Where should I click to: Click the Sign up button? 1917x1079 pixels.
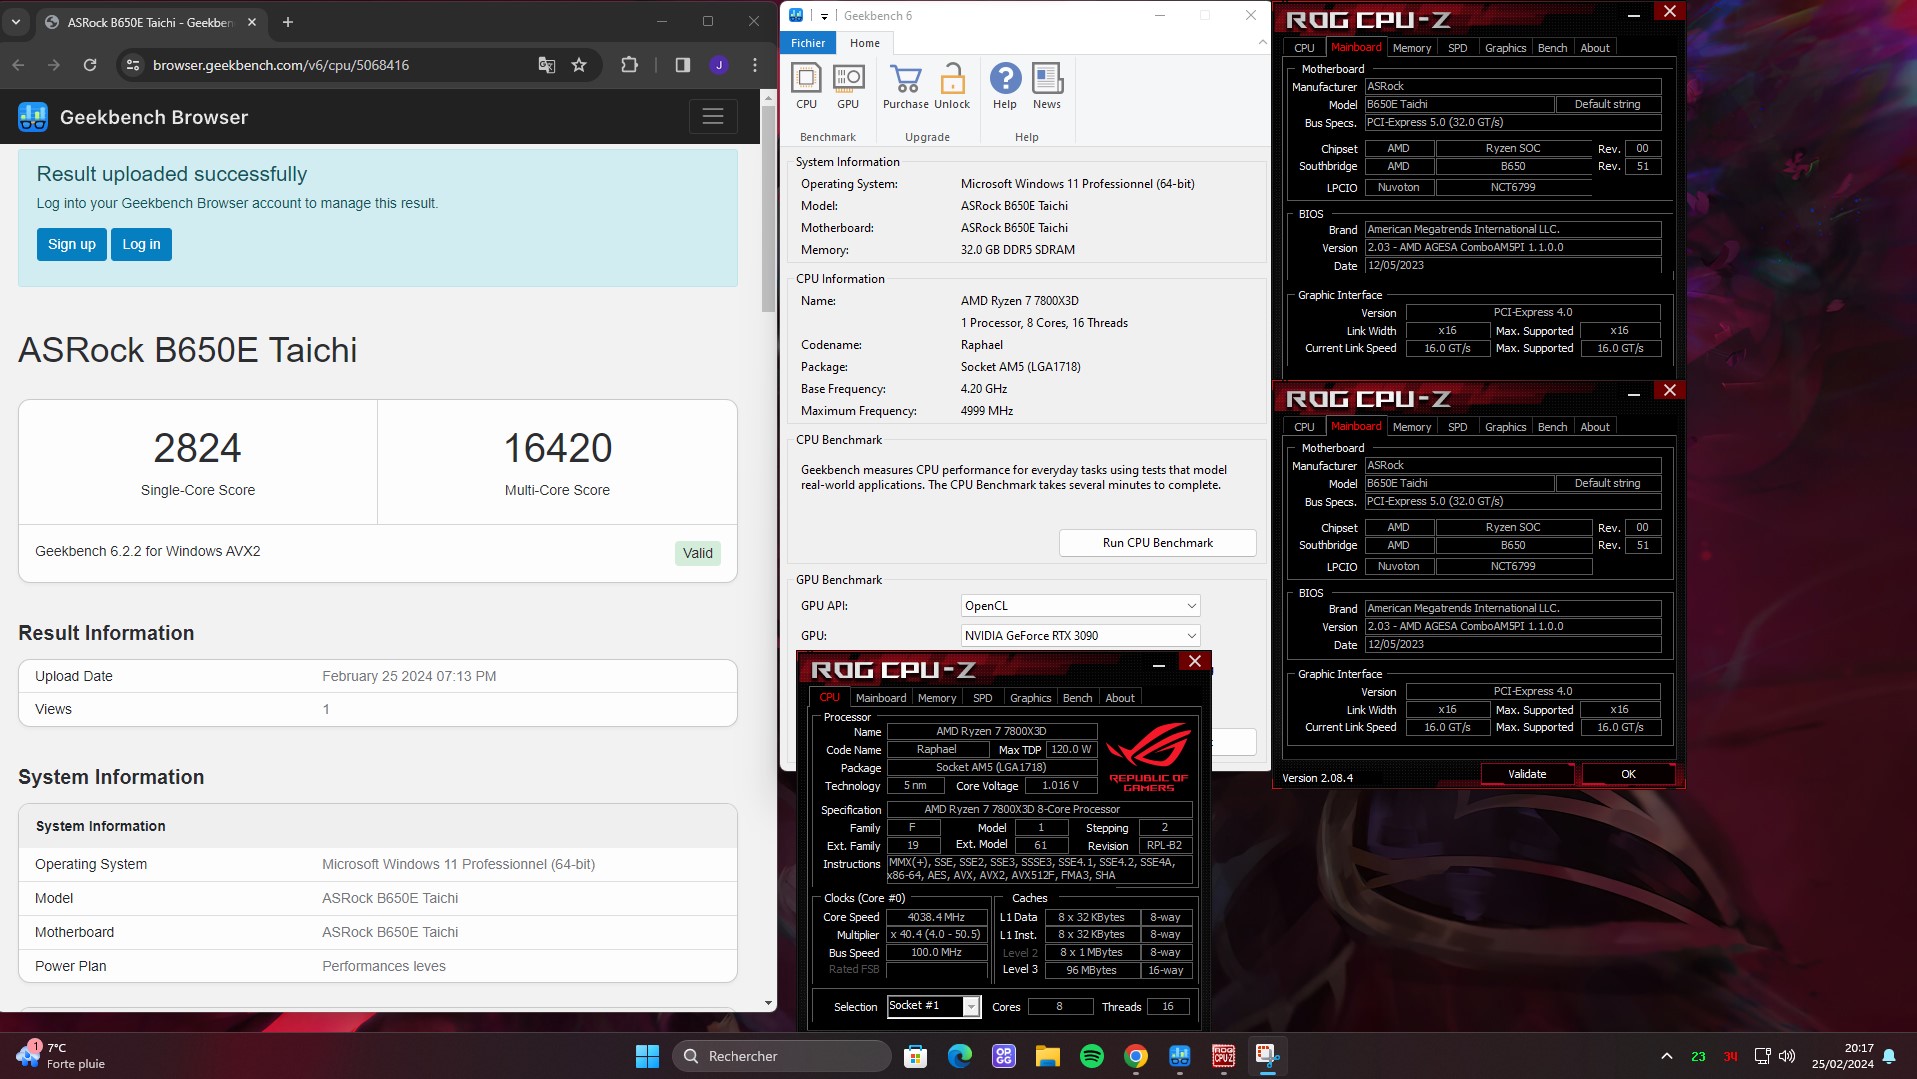coord(72,244)
